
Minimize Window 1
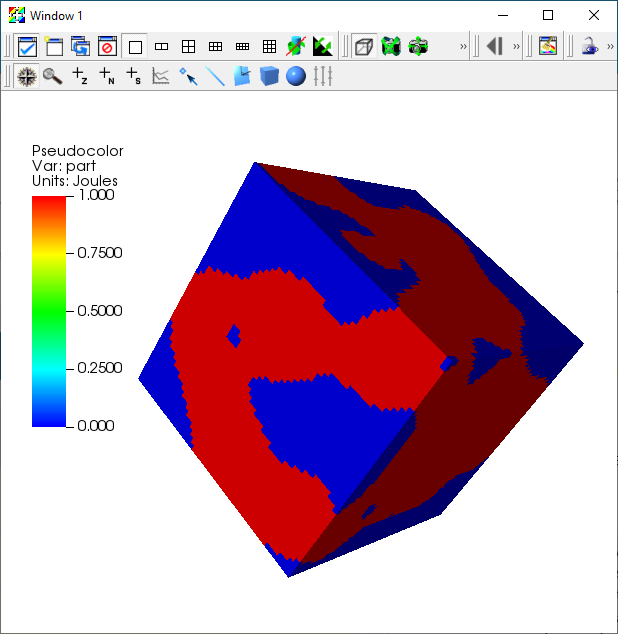pyautogui.click(x=503, y=15)
